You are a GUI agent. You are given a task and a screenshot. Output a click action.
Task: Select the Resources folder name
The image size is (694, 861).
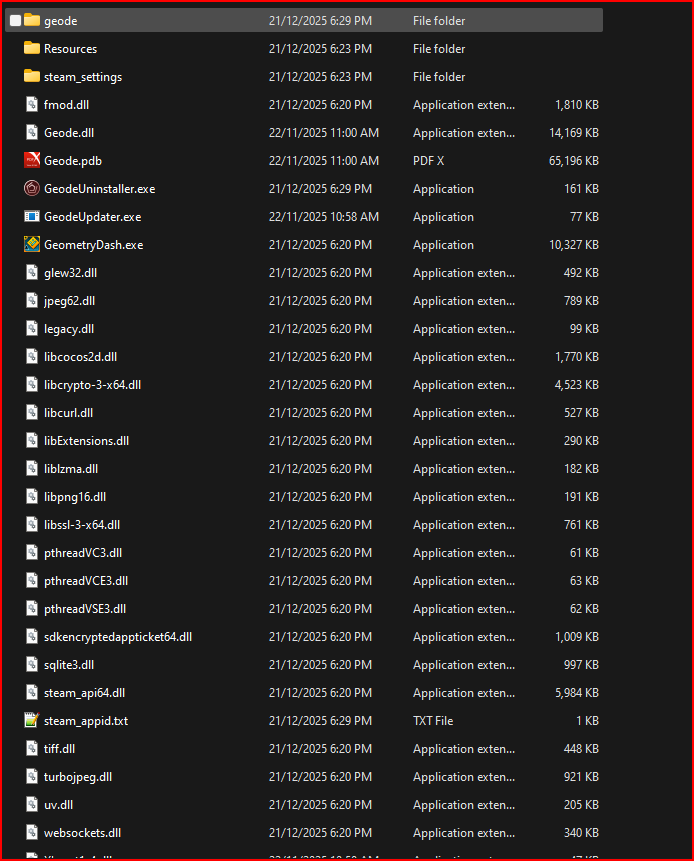click(70, 49)
